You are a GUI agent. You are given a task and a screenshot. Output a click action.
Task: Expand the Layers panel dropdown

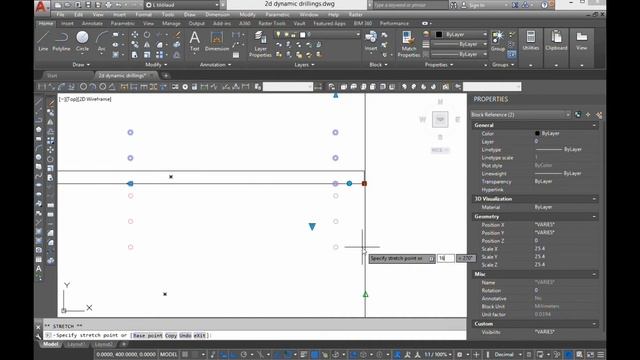click(304, 64)
